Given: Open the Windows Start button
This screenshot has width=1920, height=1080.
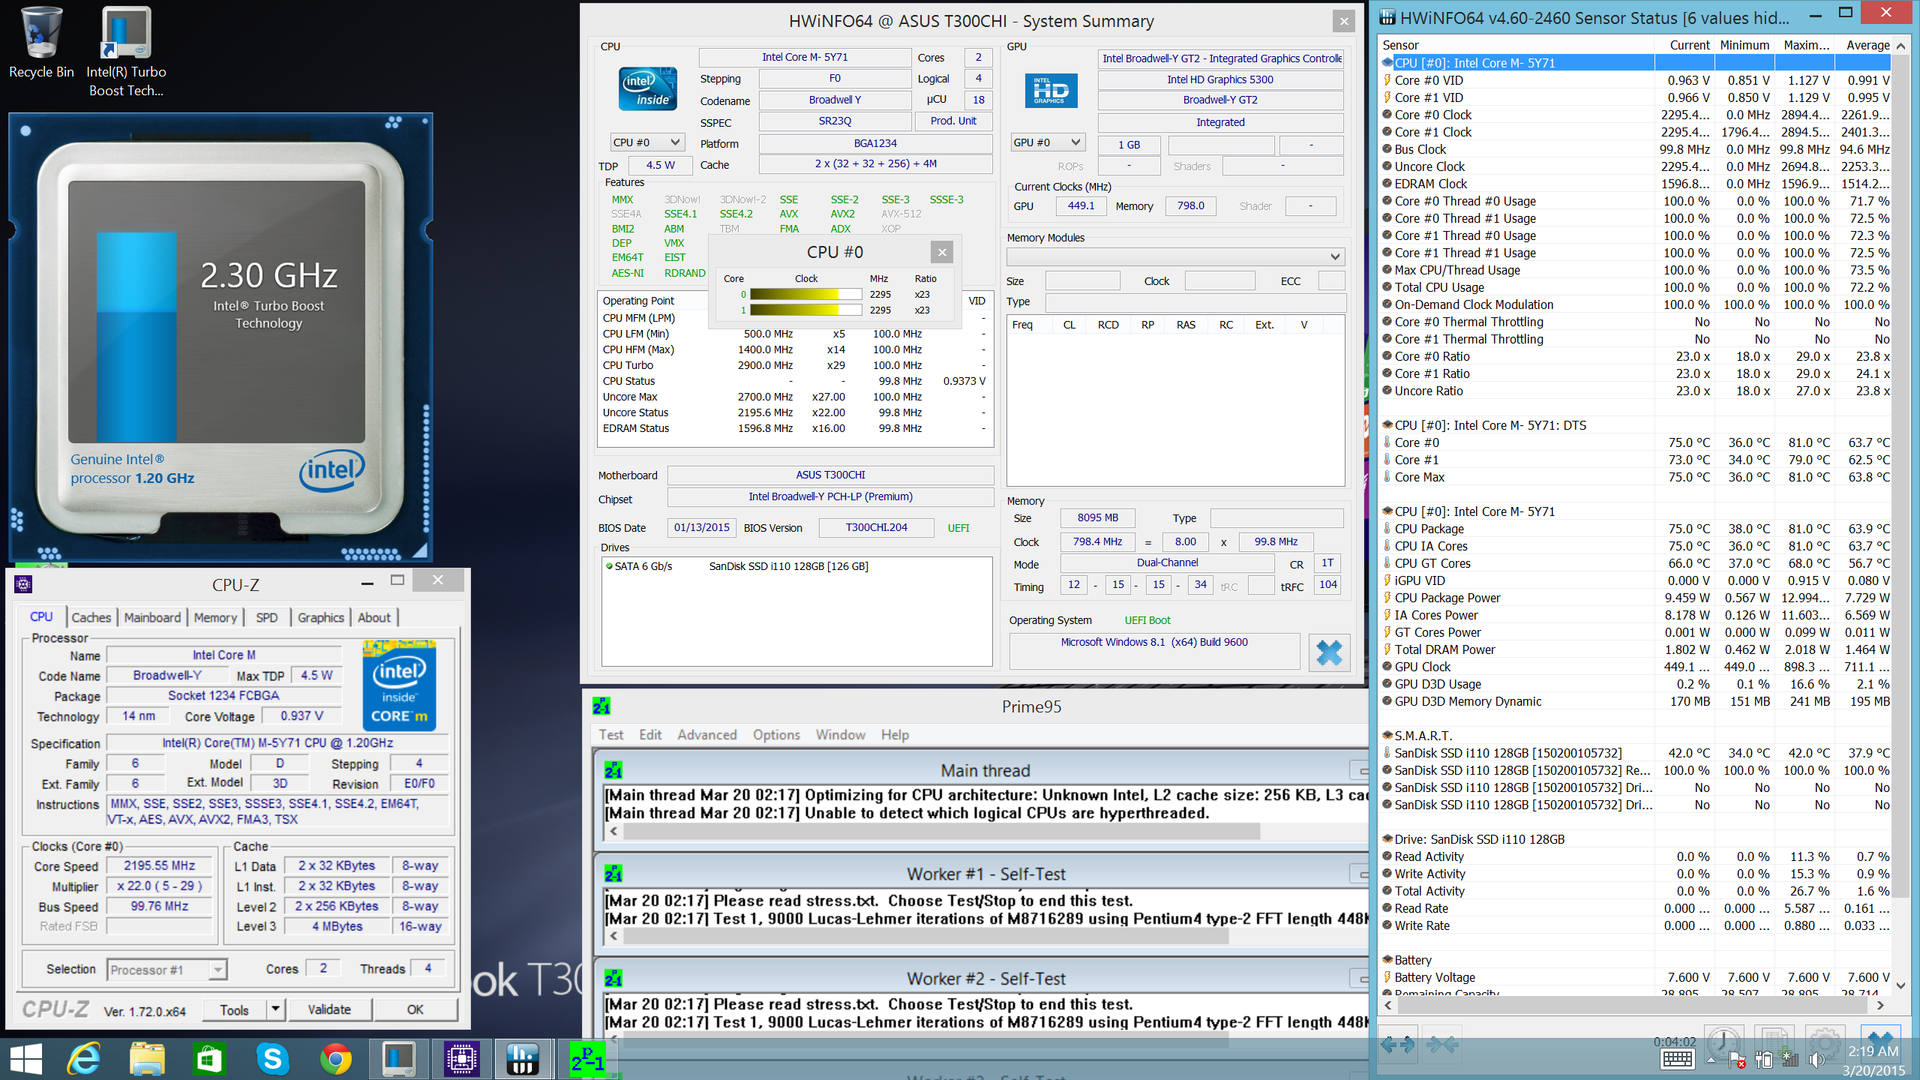Looking at the screenshot, I should [25, 1059].
